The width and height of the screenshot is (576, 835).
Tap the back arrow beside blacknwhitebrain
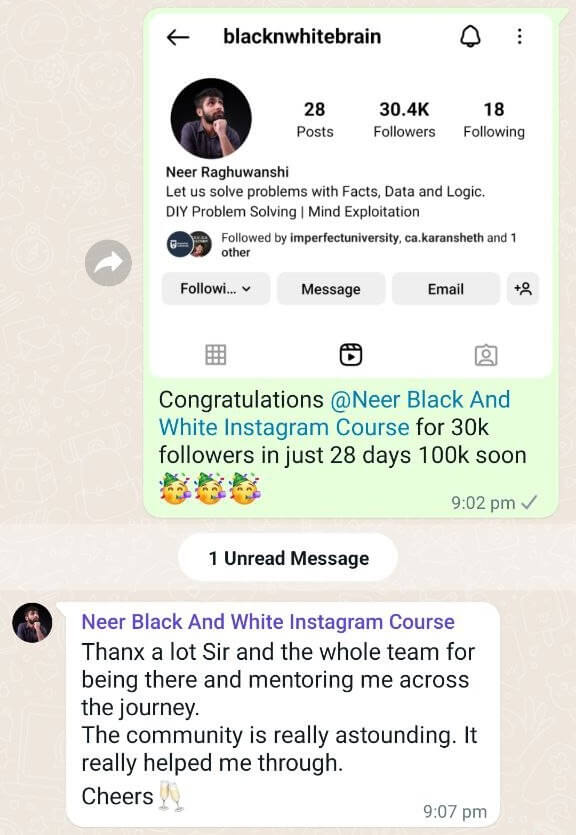tap(178, 37)
